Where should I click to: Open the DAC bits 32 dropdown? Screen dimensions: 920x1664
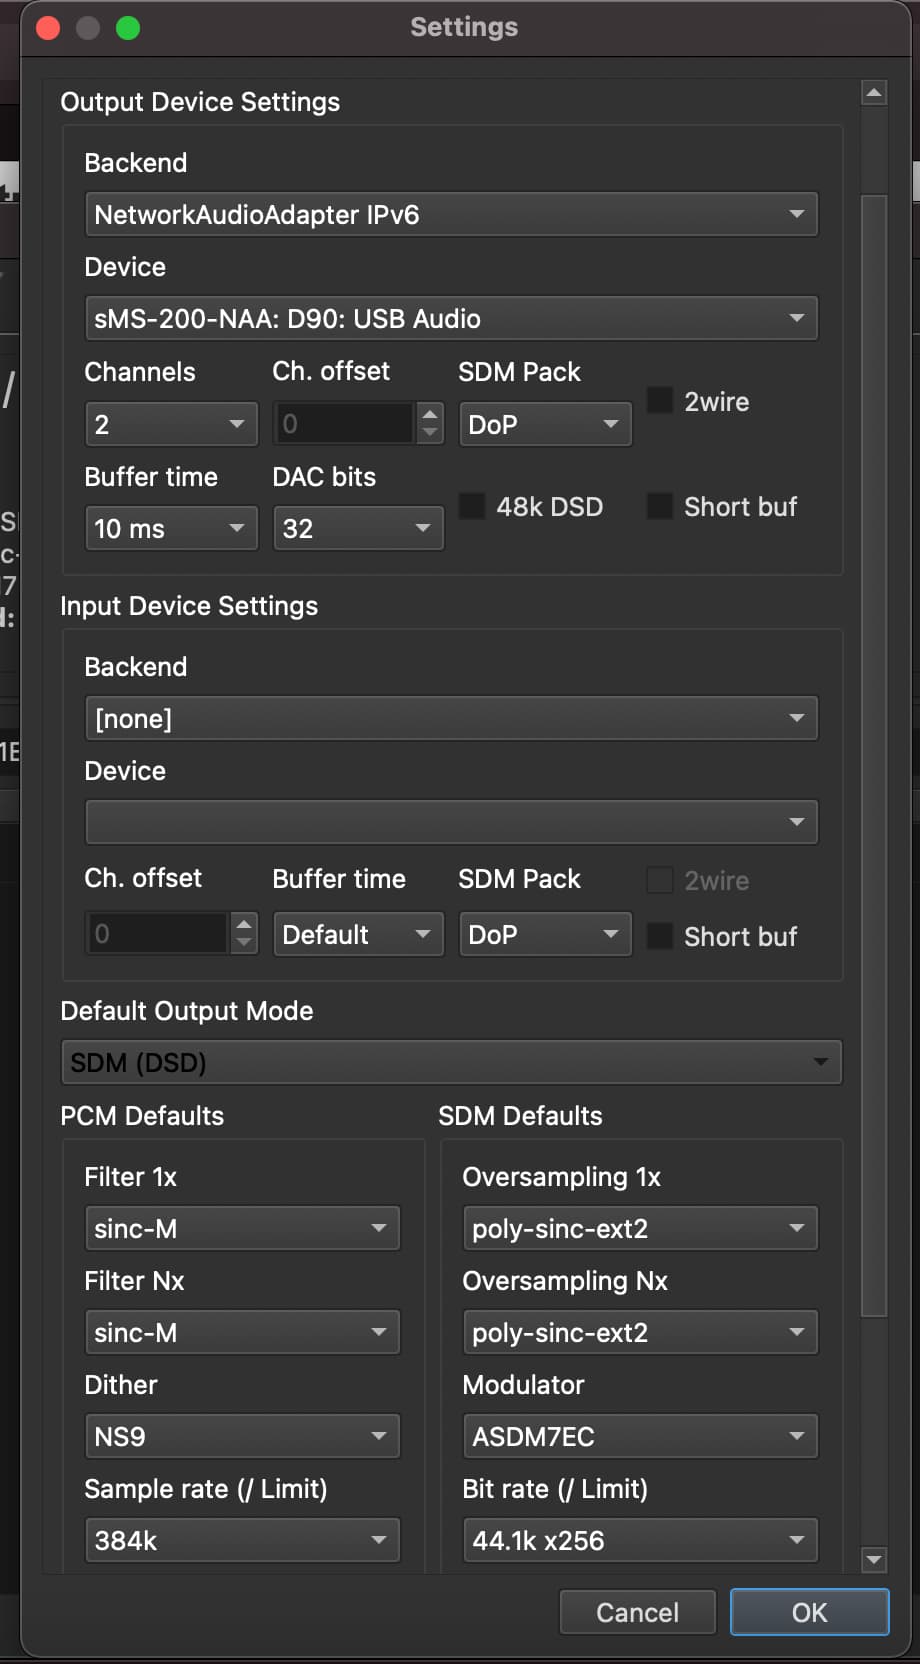(358, 528)
